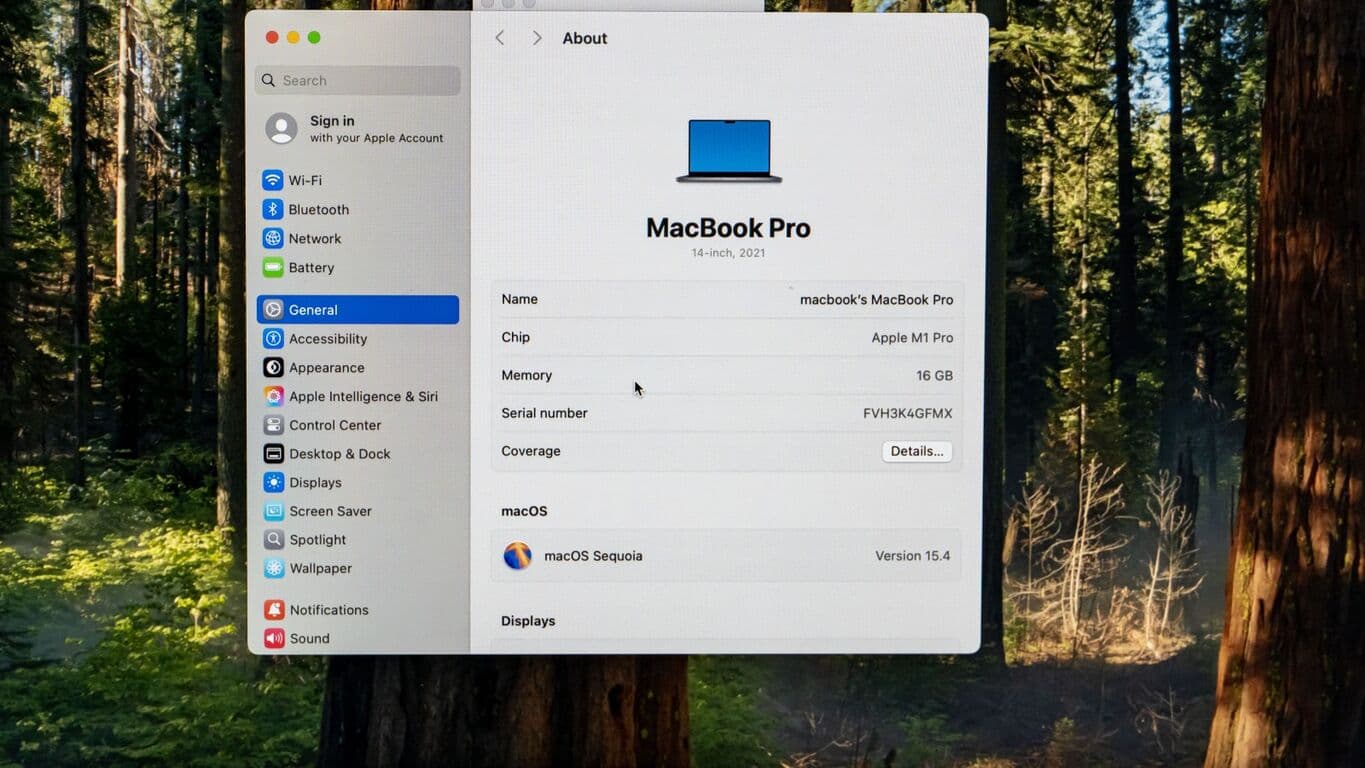Click the 'macOS' section heading

pyautogui.click(x=524, y=511)
